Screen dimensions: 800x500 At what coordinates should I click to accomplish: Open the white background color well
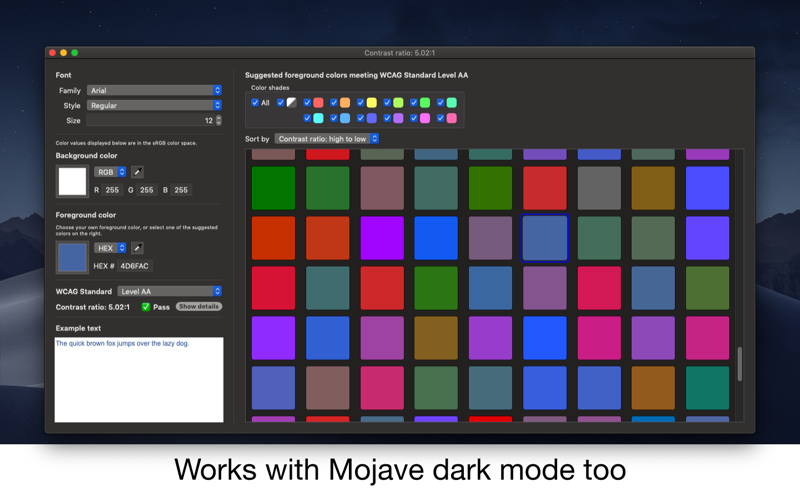point(72,181)
